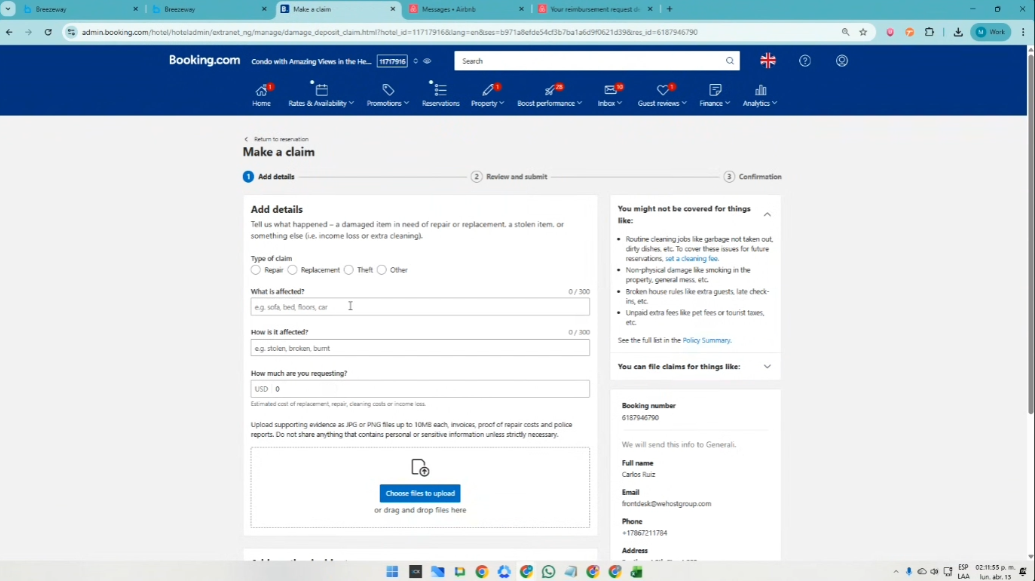Open the Home icon in Booking navigation
This screenshot has width=1035, height=581.
point(261,90)
